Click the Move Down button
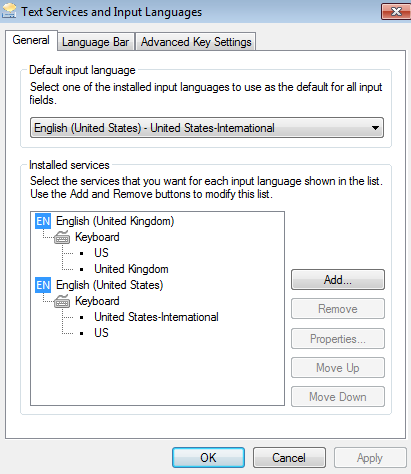The height and width of the screenshot is (474, 411). pos(338,397)
